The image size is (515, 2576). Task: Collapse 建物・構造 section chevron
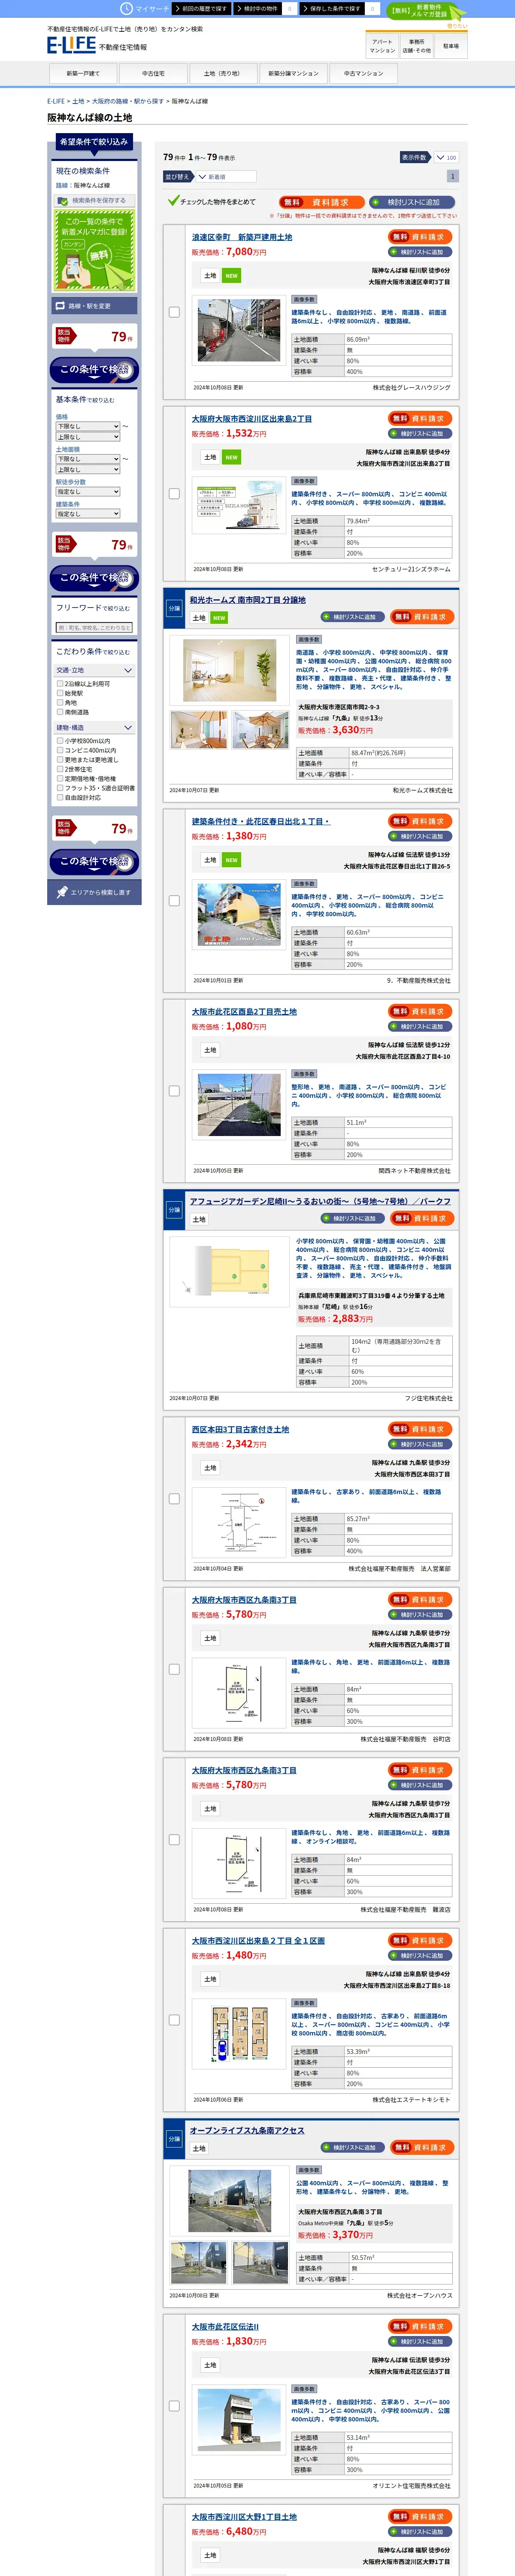[x=128, y=728]
